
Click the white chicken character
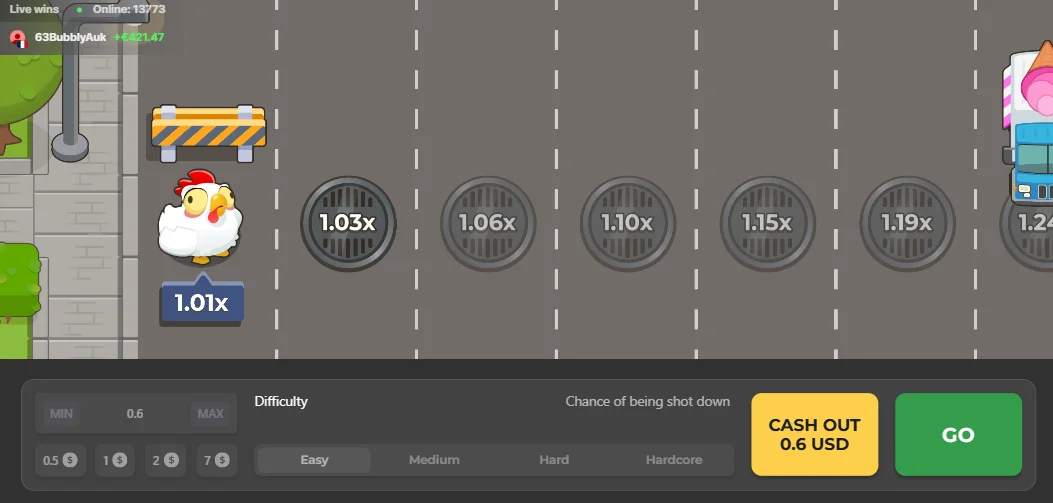201,216
